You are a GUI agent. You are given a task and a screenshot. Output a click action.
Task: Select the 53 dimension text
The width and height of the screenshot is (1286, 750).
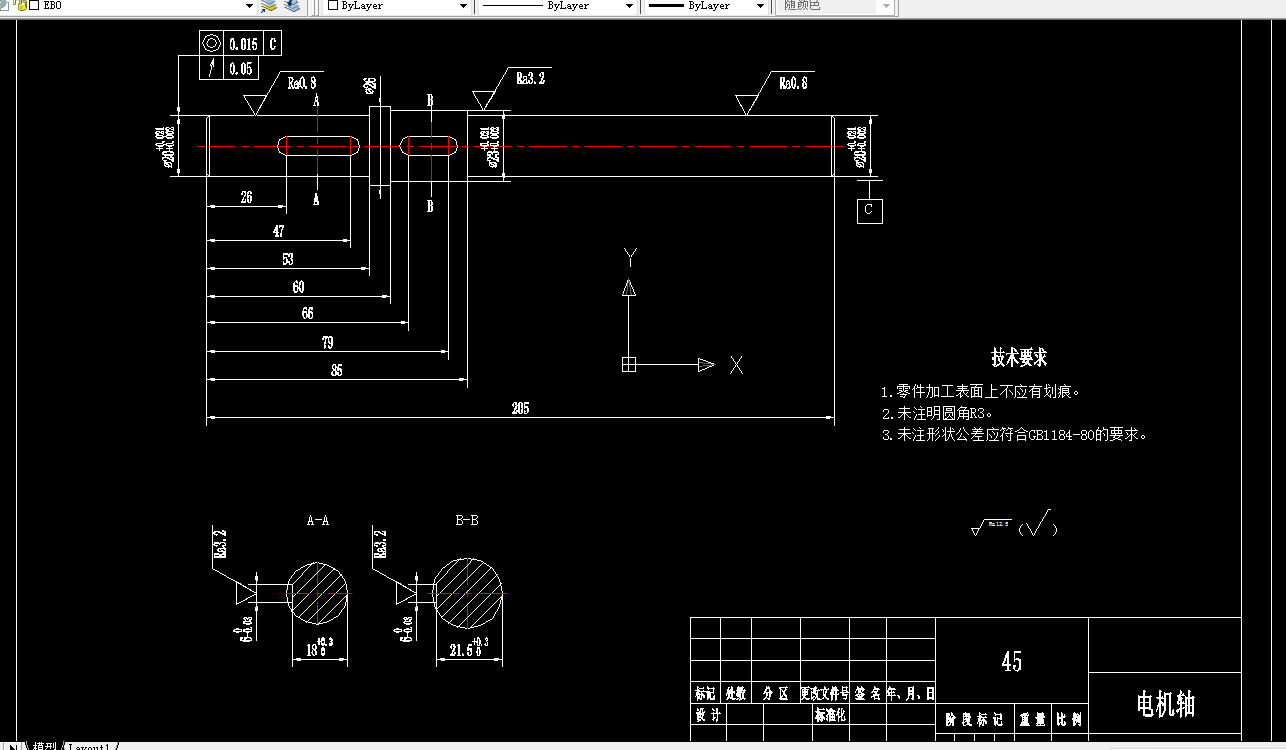click(x=288, y=259)
